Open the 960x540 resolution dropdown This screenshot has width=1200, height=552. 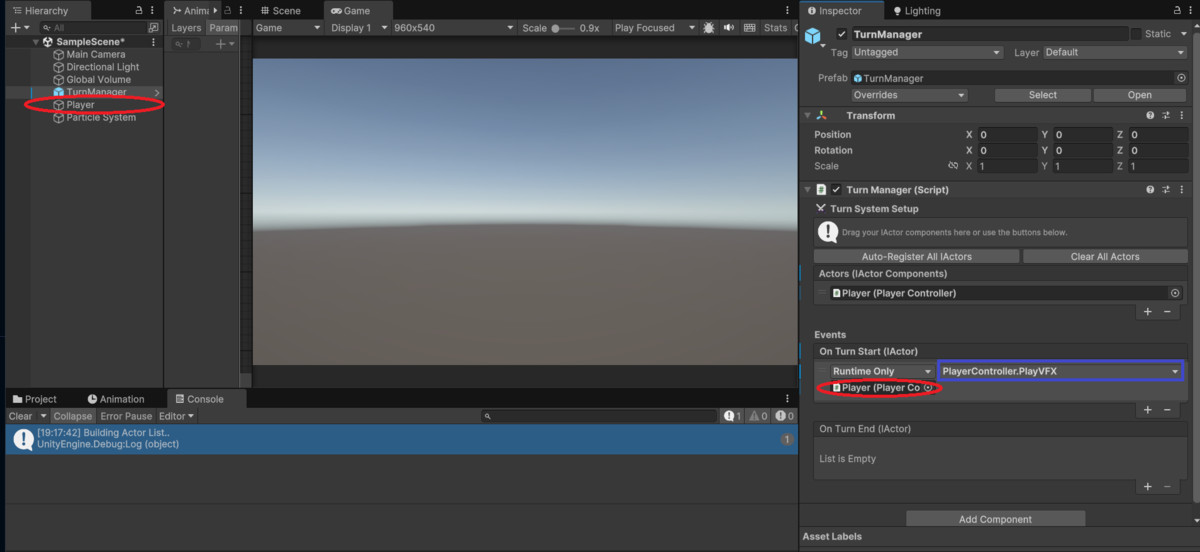453,28
